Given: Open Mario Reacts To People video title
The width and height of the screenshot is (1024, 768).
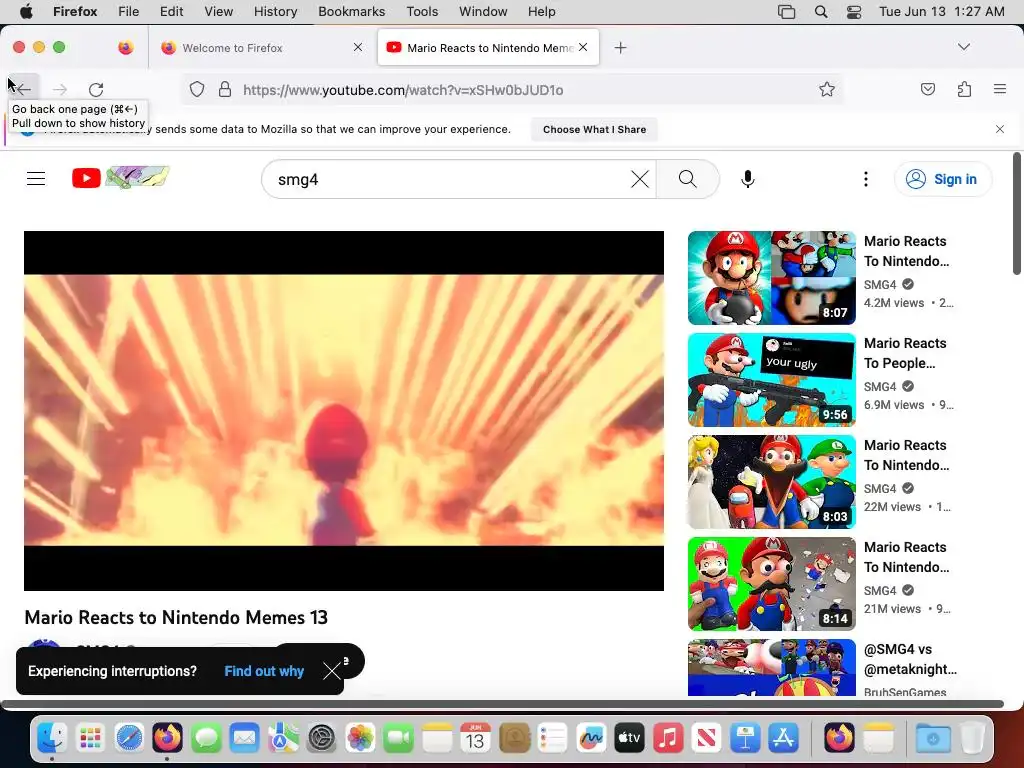Looking at the screenshot, I should click(x=905, y=353).
